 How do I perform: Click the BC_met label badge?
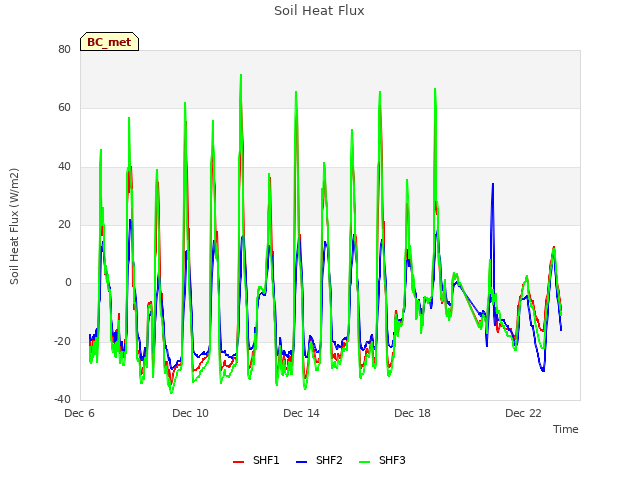pyautogui.click(x=109, y=42)
